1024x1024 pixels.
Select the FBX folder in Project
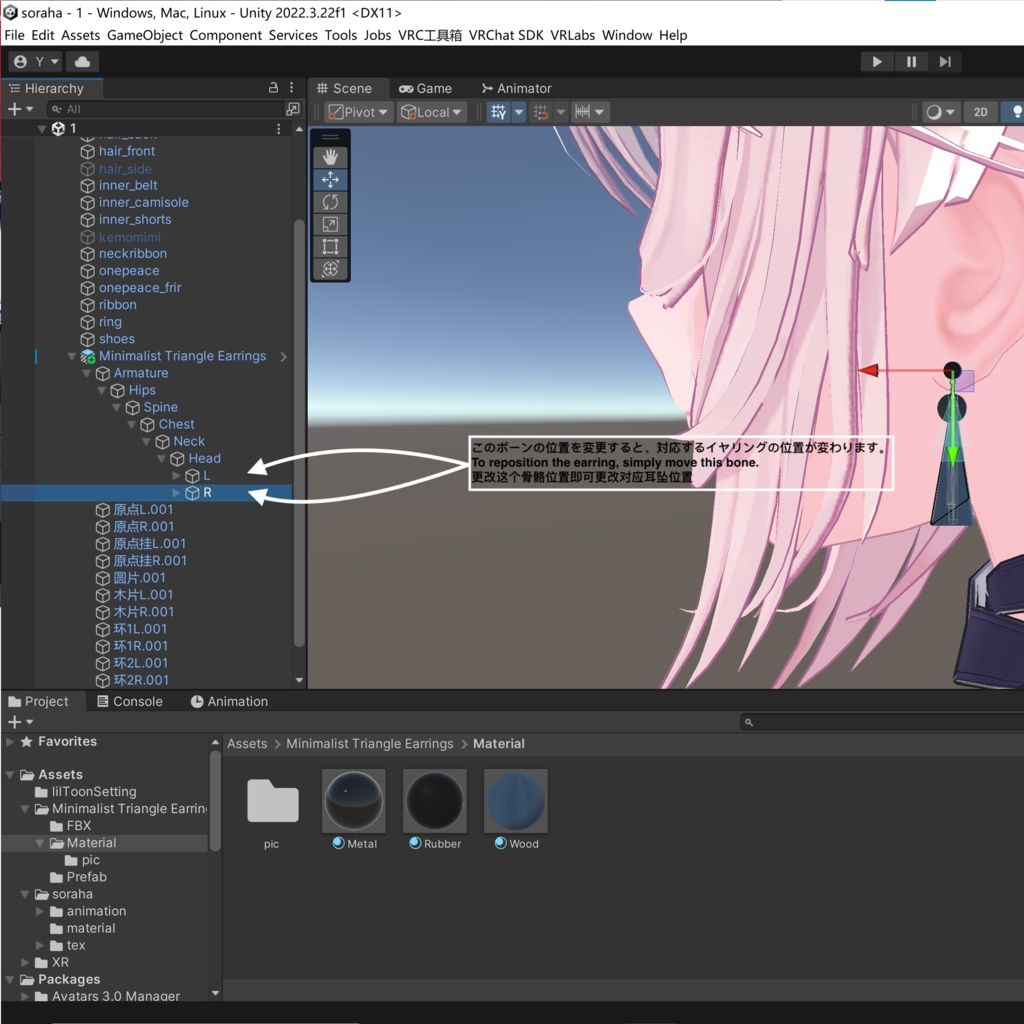coord(78,825)
